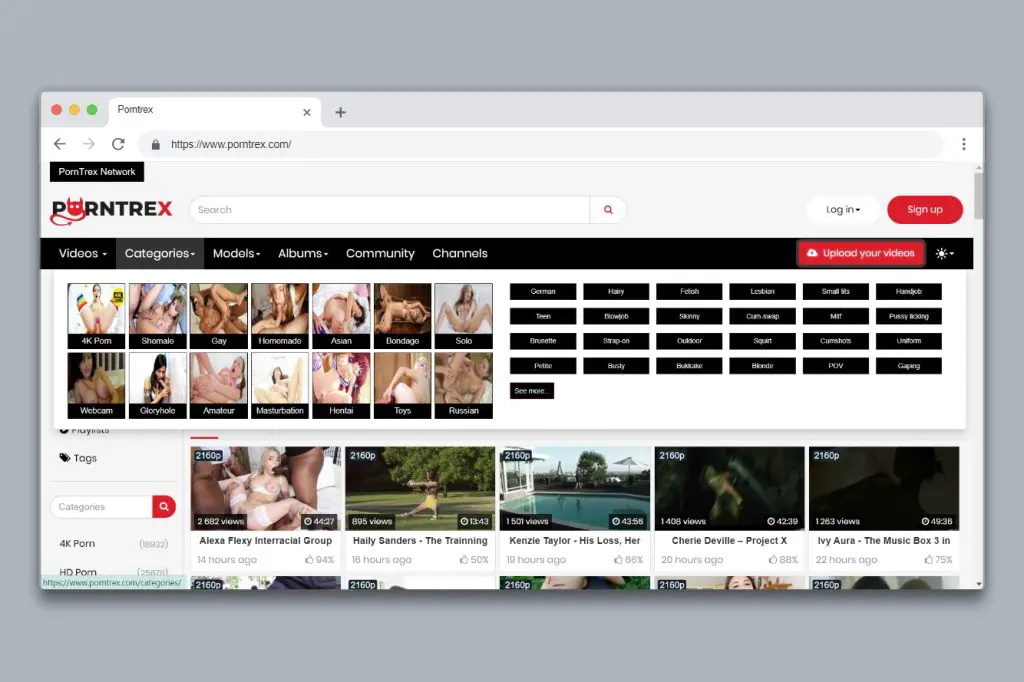The width and height of the screenshot is (1024, 682).
Task: Click inside the Categories filter input field
Action: pos(100,507)
